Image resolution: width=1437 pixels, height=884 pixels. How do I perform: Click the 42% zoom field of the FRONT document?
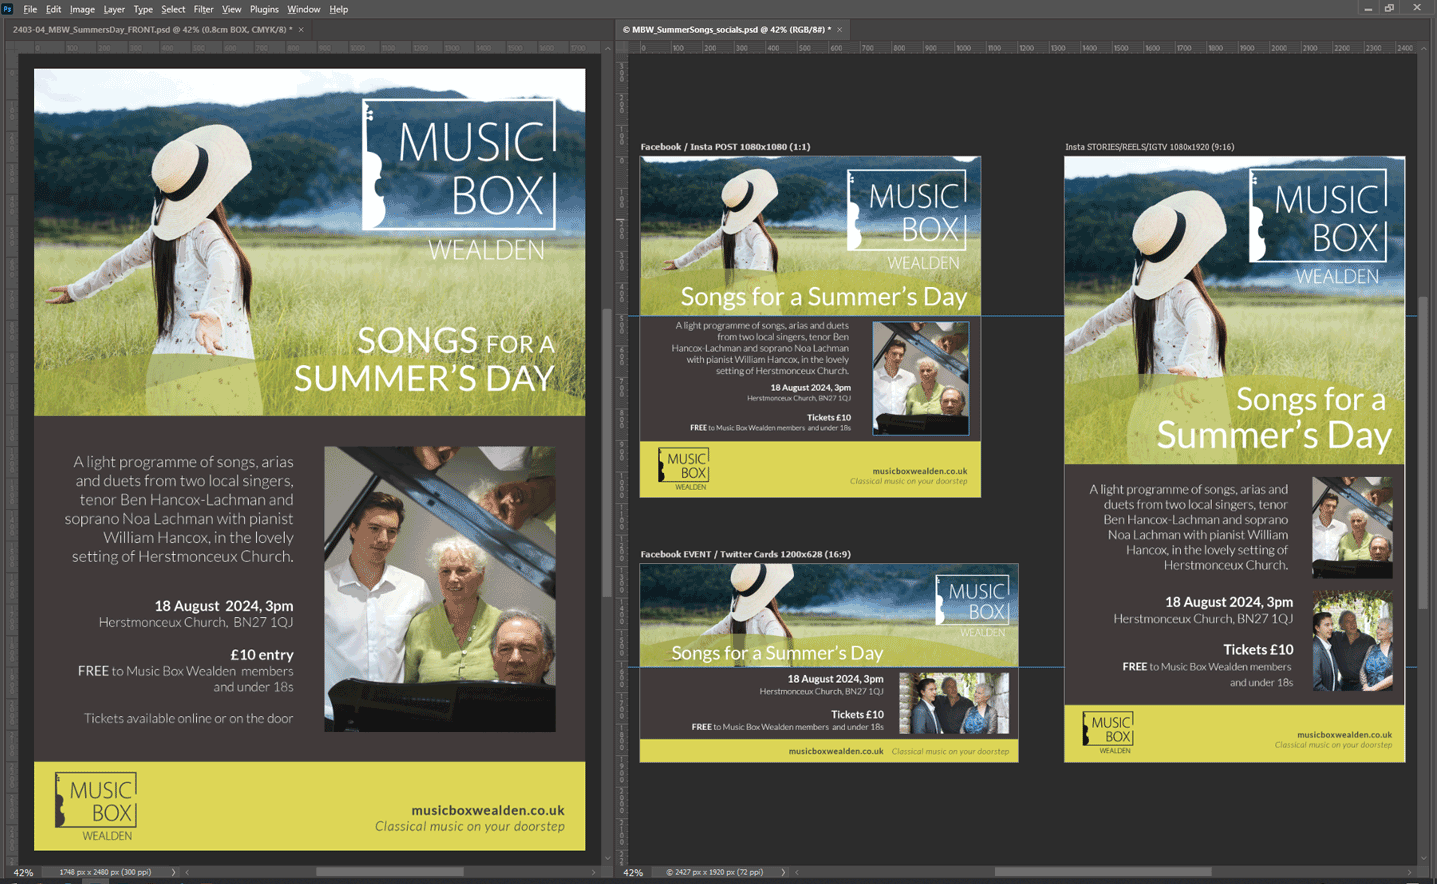click(x=24, y=872)
